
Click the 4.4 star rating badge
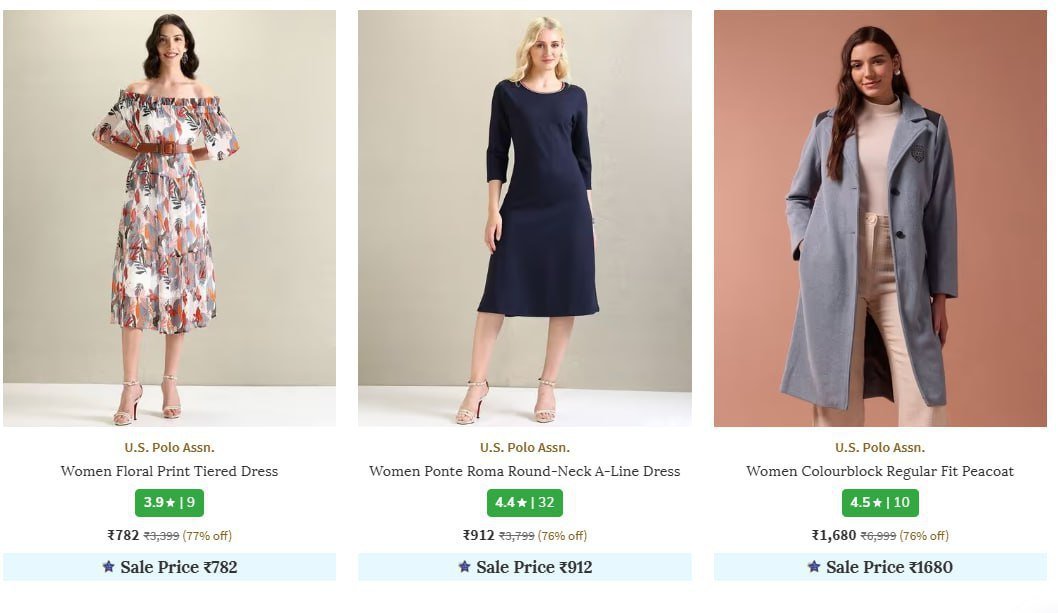524,503
